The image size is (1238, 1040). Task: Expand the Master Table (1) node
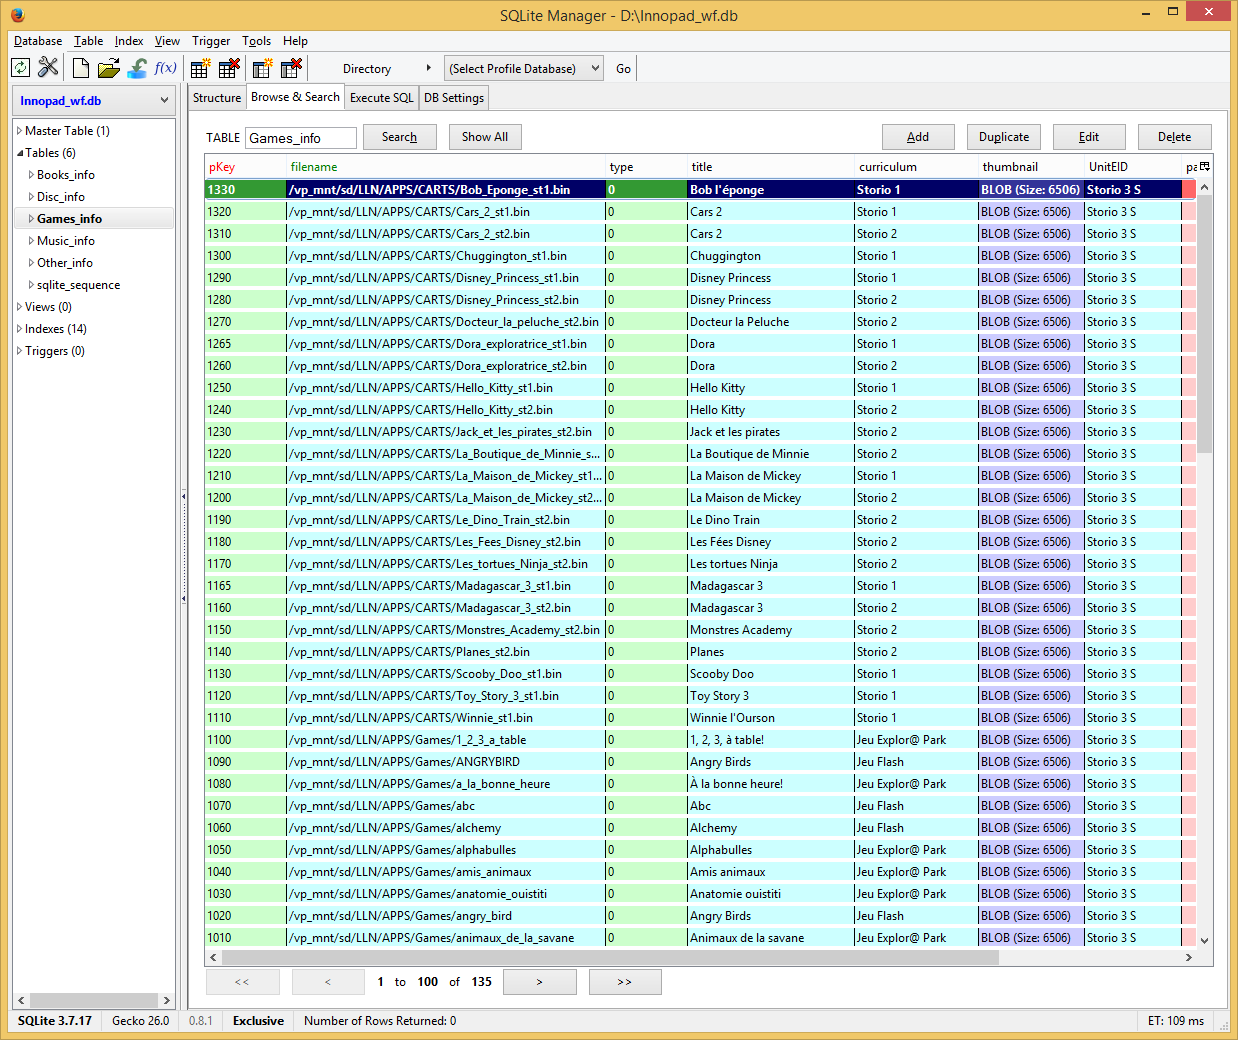click(x=19, y=131)
